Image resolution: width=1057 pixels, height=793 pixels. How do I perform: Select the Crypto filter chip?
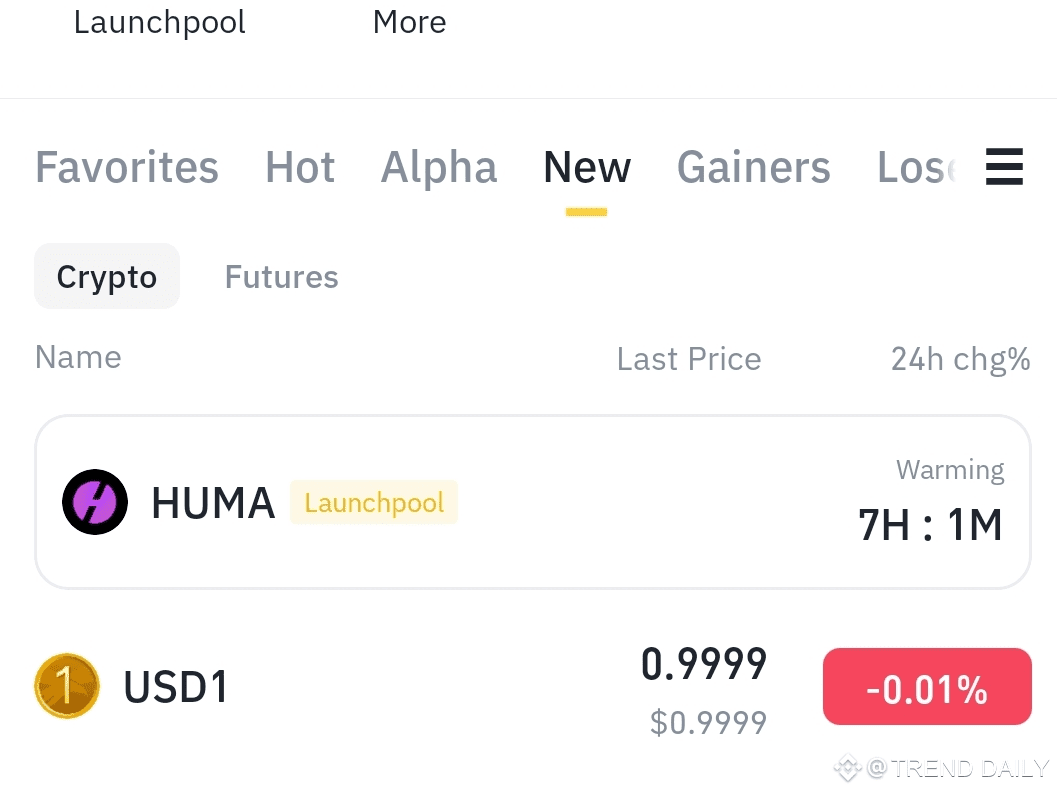tap(106, 276)
